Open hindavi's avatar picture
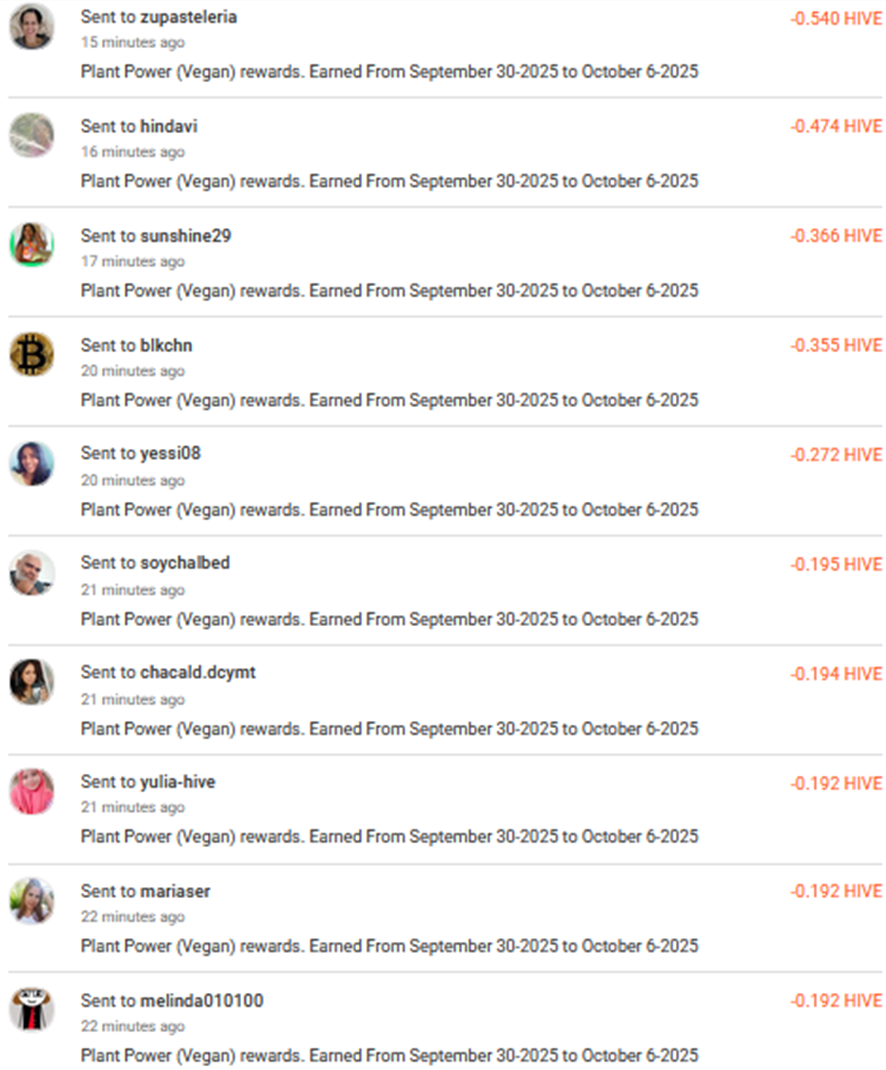This screenshot has height=1070, width=886. pyautogui.click(x=32, y=135)
